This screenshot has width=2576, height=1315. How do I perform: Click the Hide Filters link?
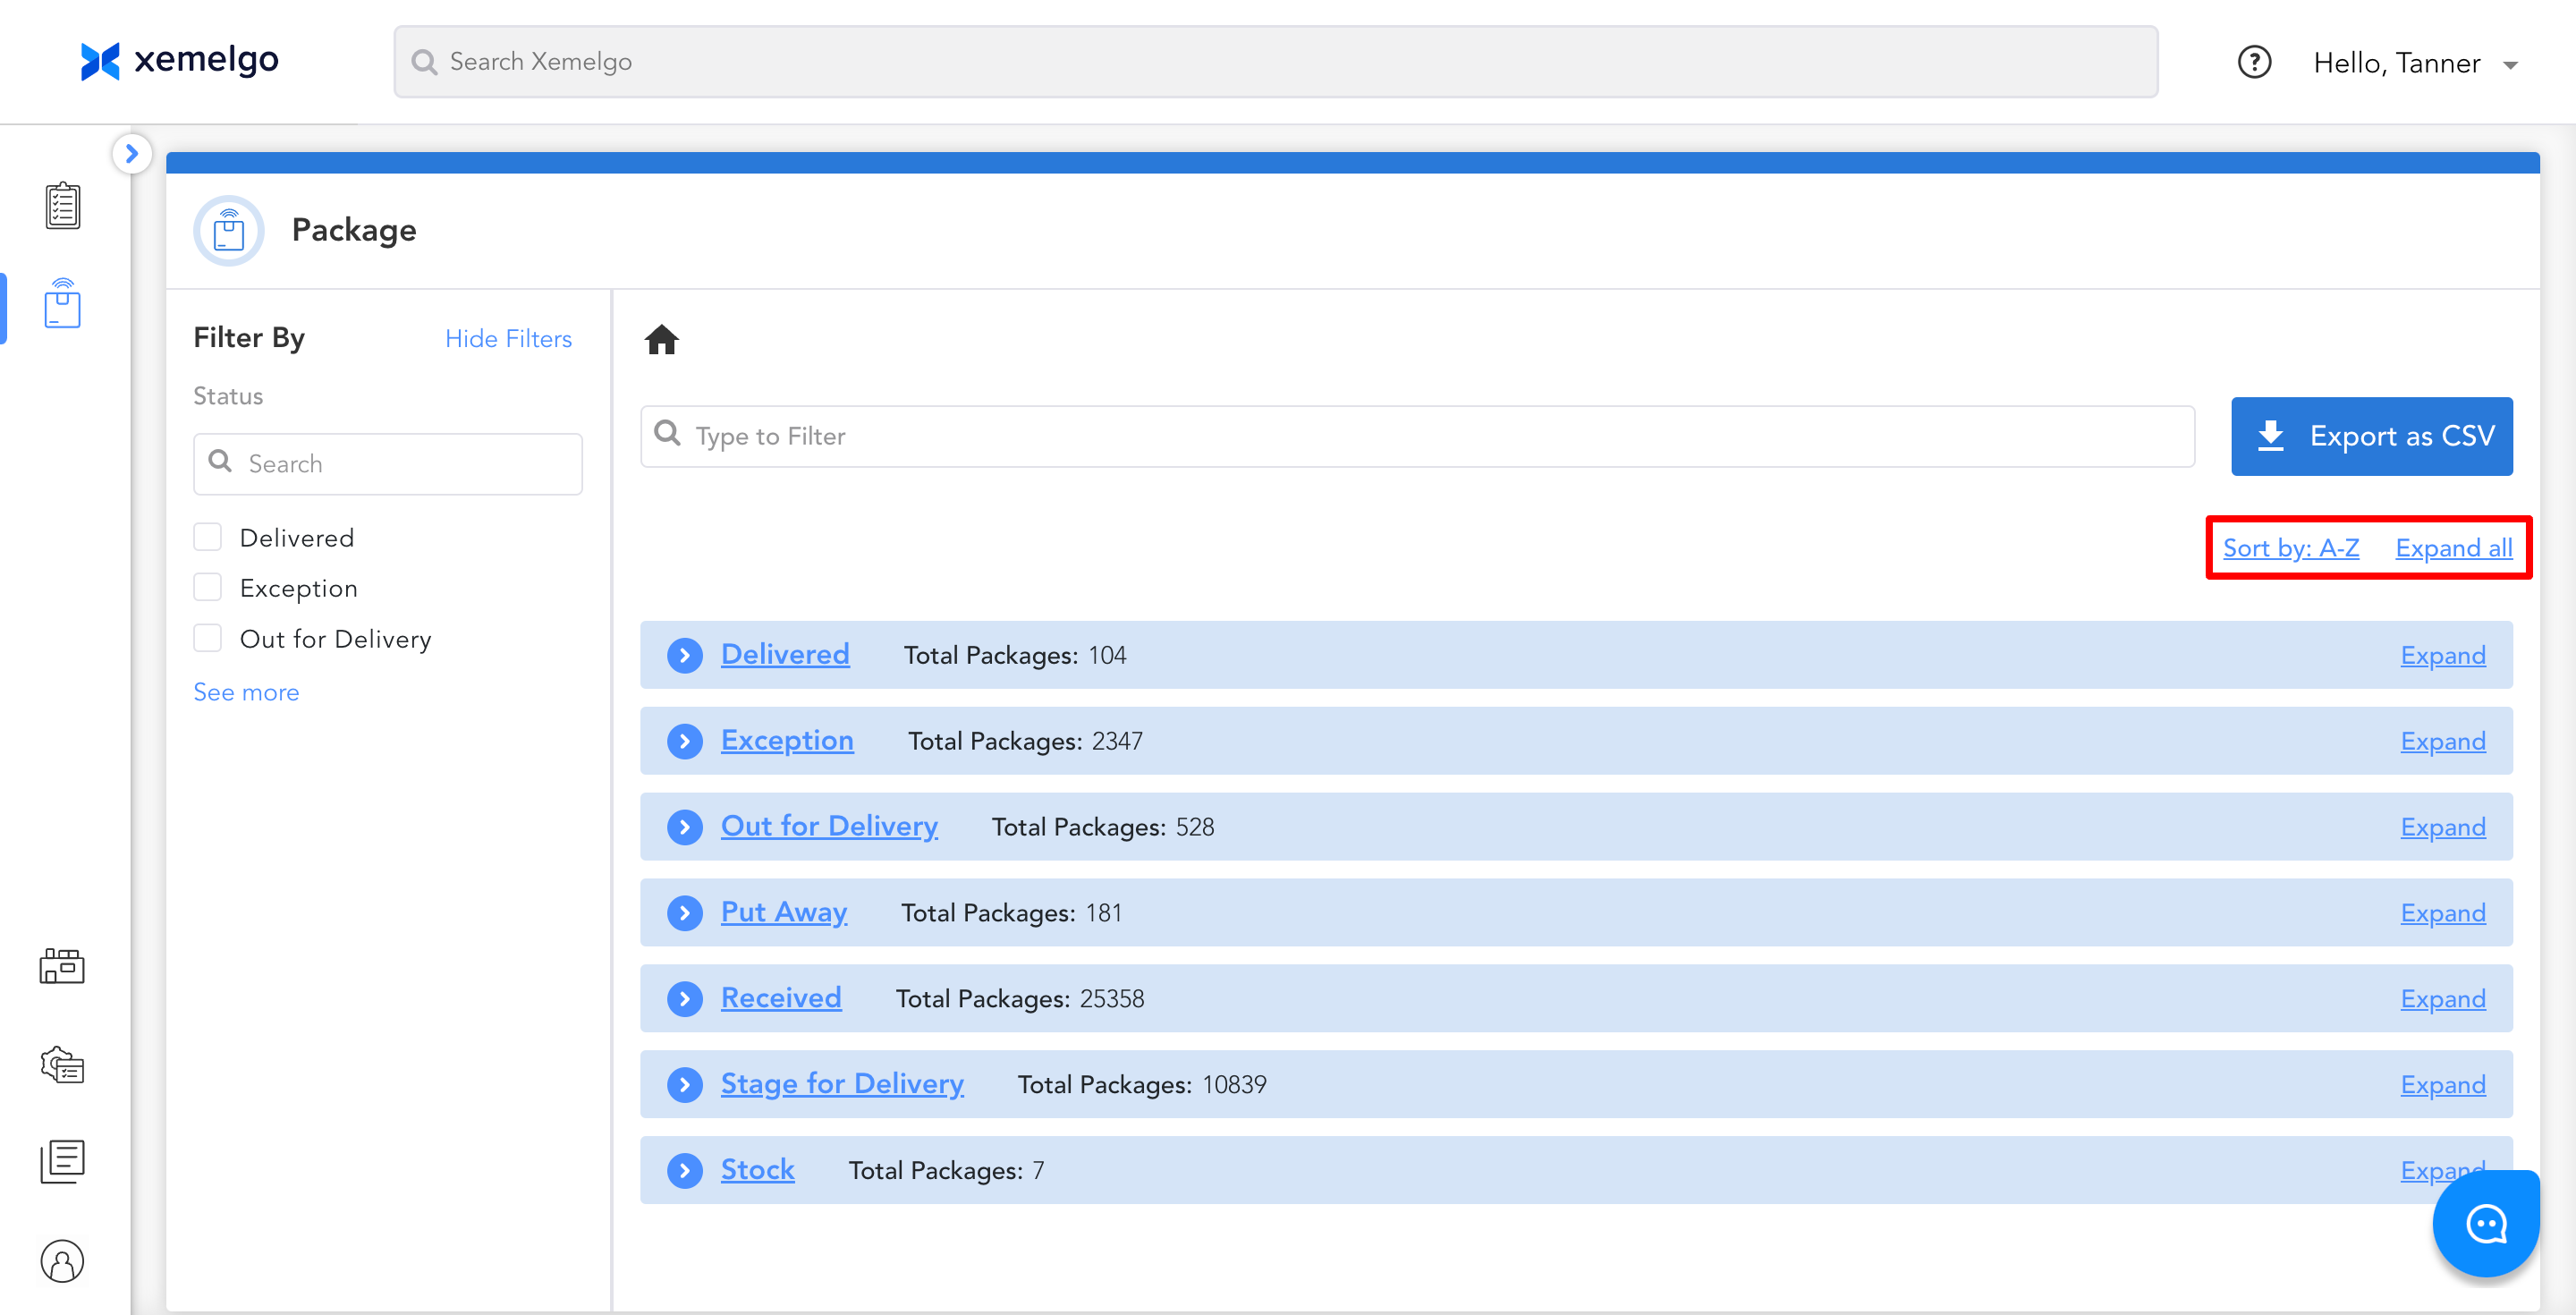pos(508,339)
